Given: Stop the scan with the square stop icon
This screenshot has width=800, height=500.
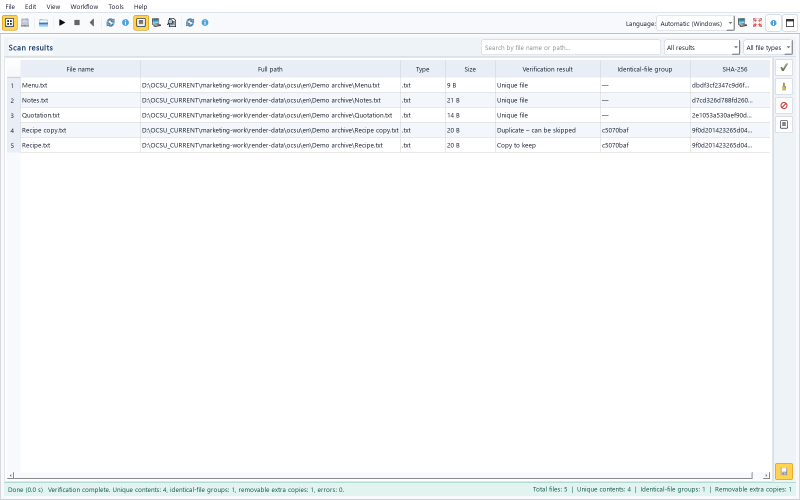Looking at the screenshot, I should (x=77, y=22).
